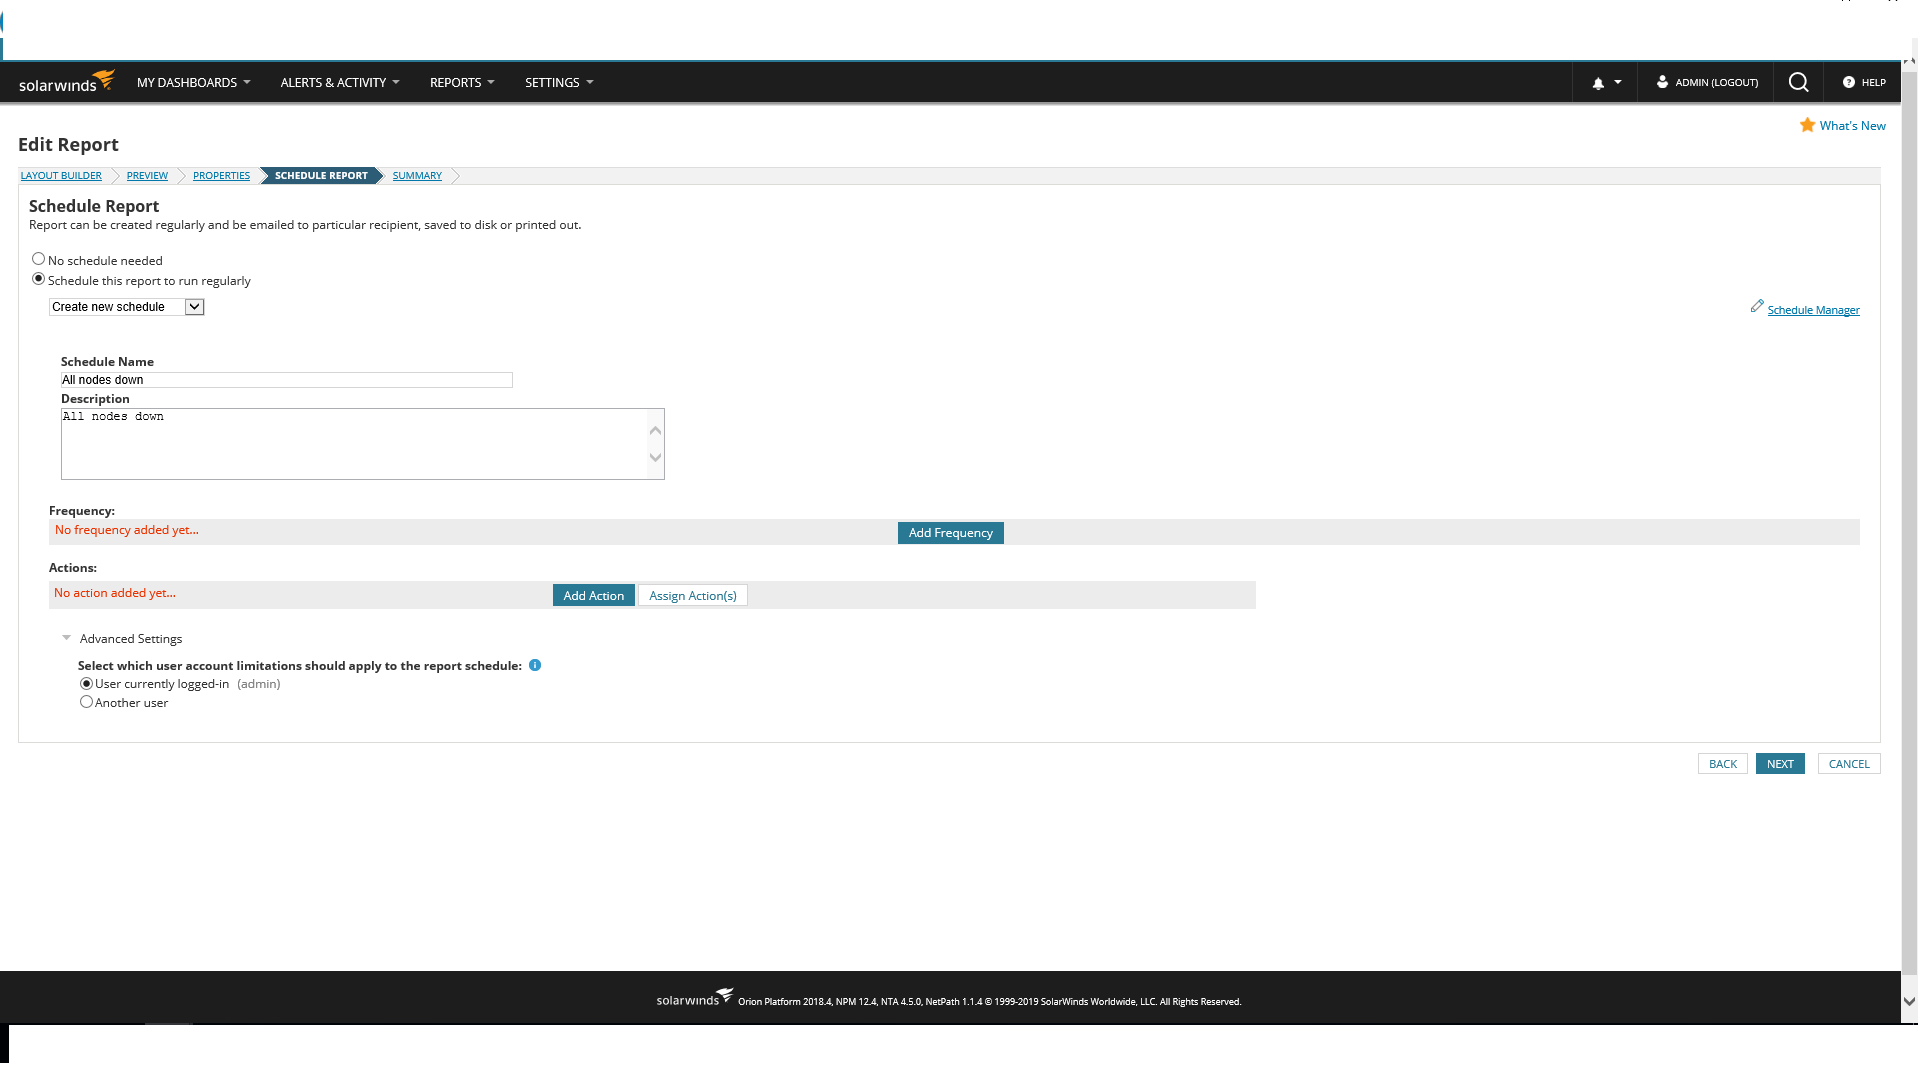Select the Another user radio button
The image size is (1920, 1080).
pyautogui.click(x=87, y=702)
